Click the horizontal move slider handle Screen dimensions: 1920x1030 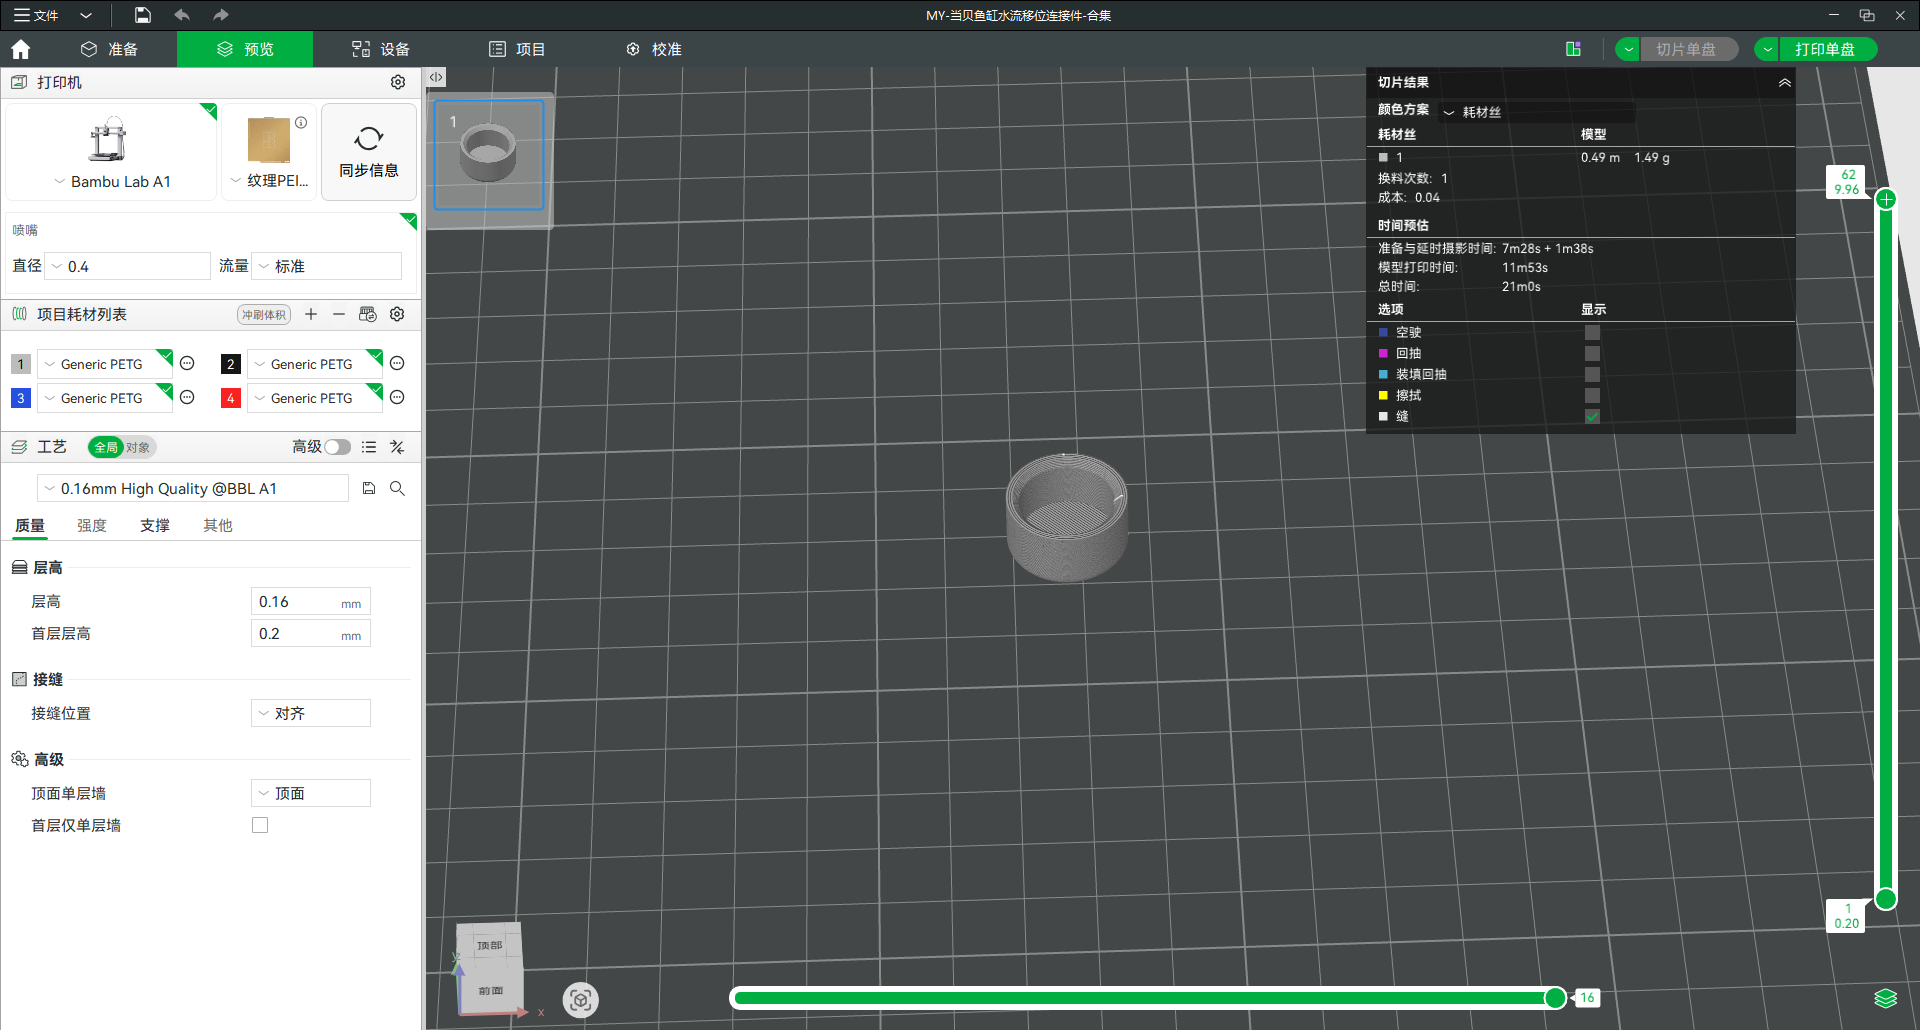pyautogui.click(x=1555, y=998)
